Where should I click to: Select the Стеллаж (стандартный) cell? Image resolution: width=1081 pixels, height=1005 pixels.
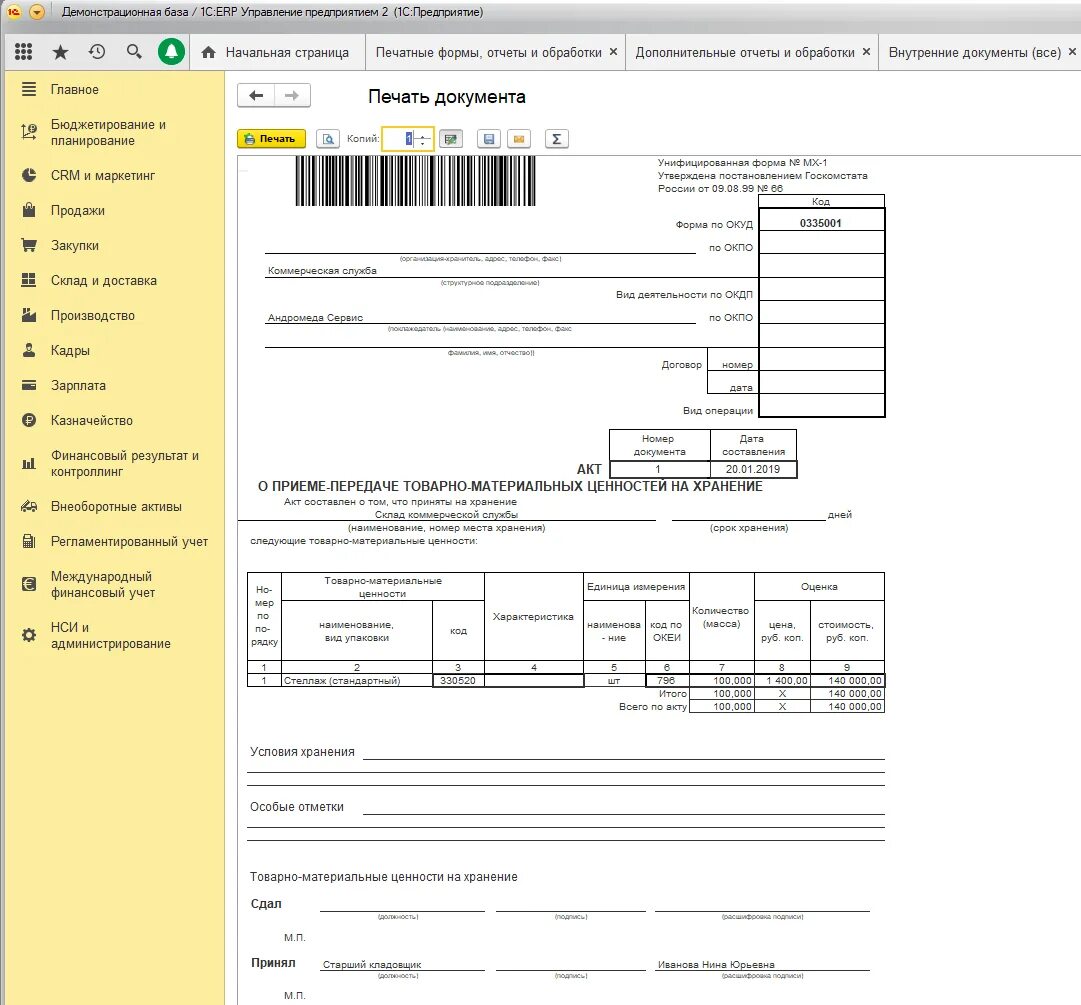point(357,680)
